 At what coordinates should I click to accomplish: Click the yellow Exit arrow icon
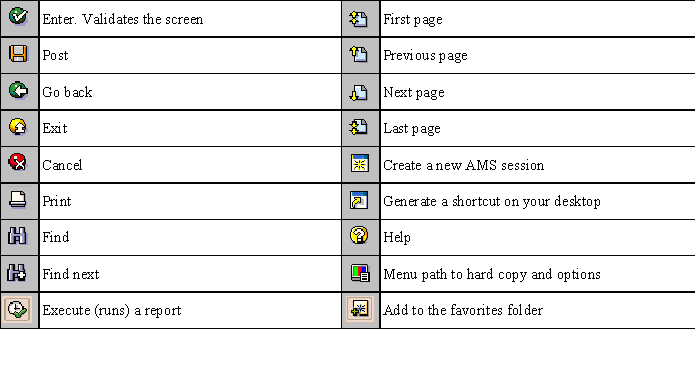point(18,127)
